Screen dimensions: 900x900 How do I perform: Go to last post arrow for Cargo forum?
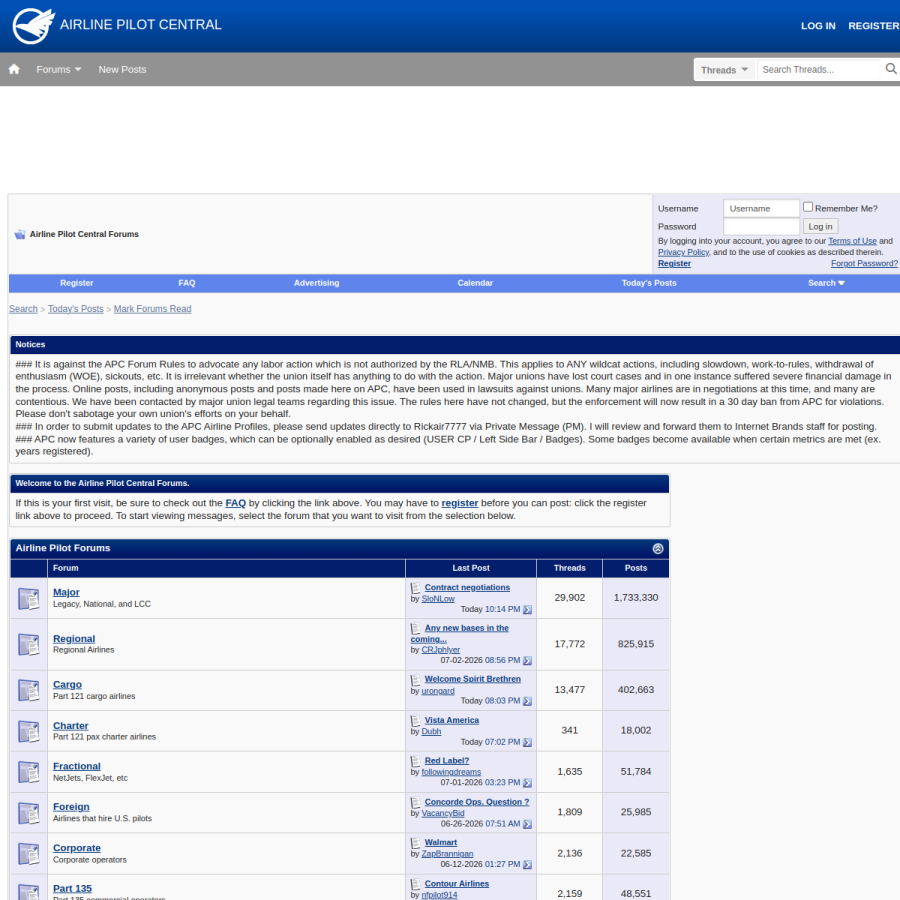coord(527,701)
